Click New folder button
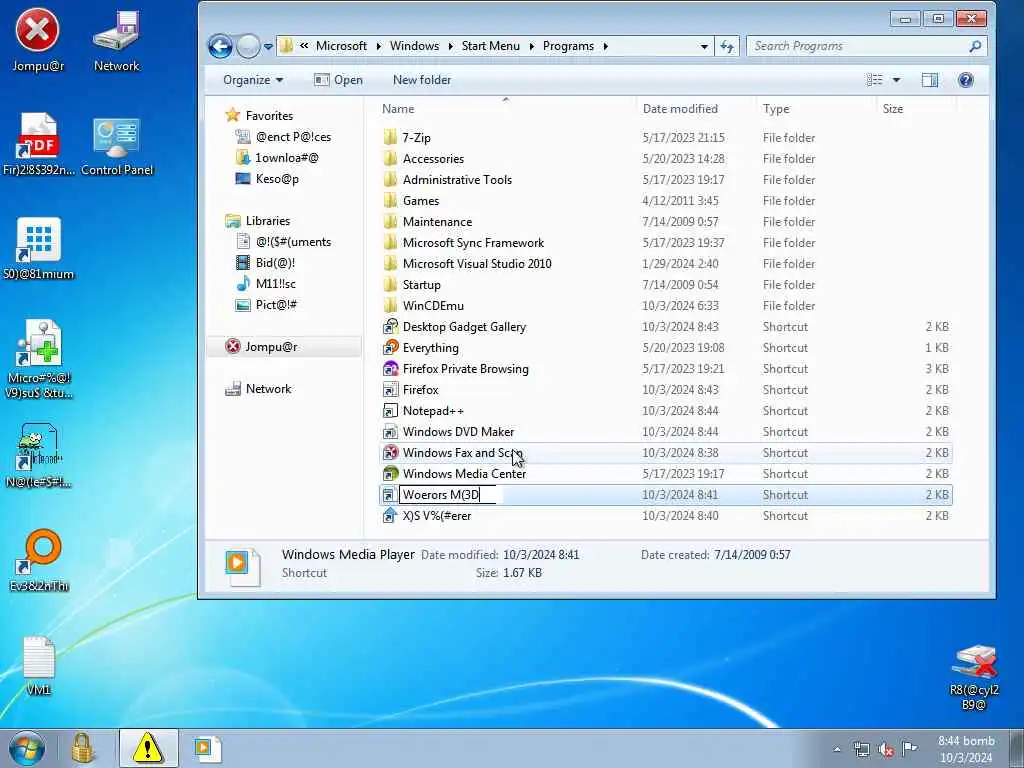 422,80
